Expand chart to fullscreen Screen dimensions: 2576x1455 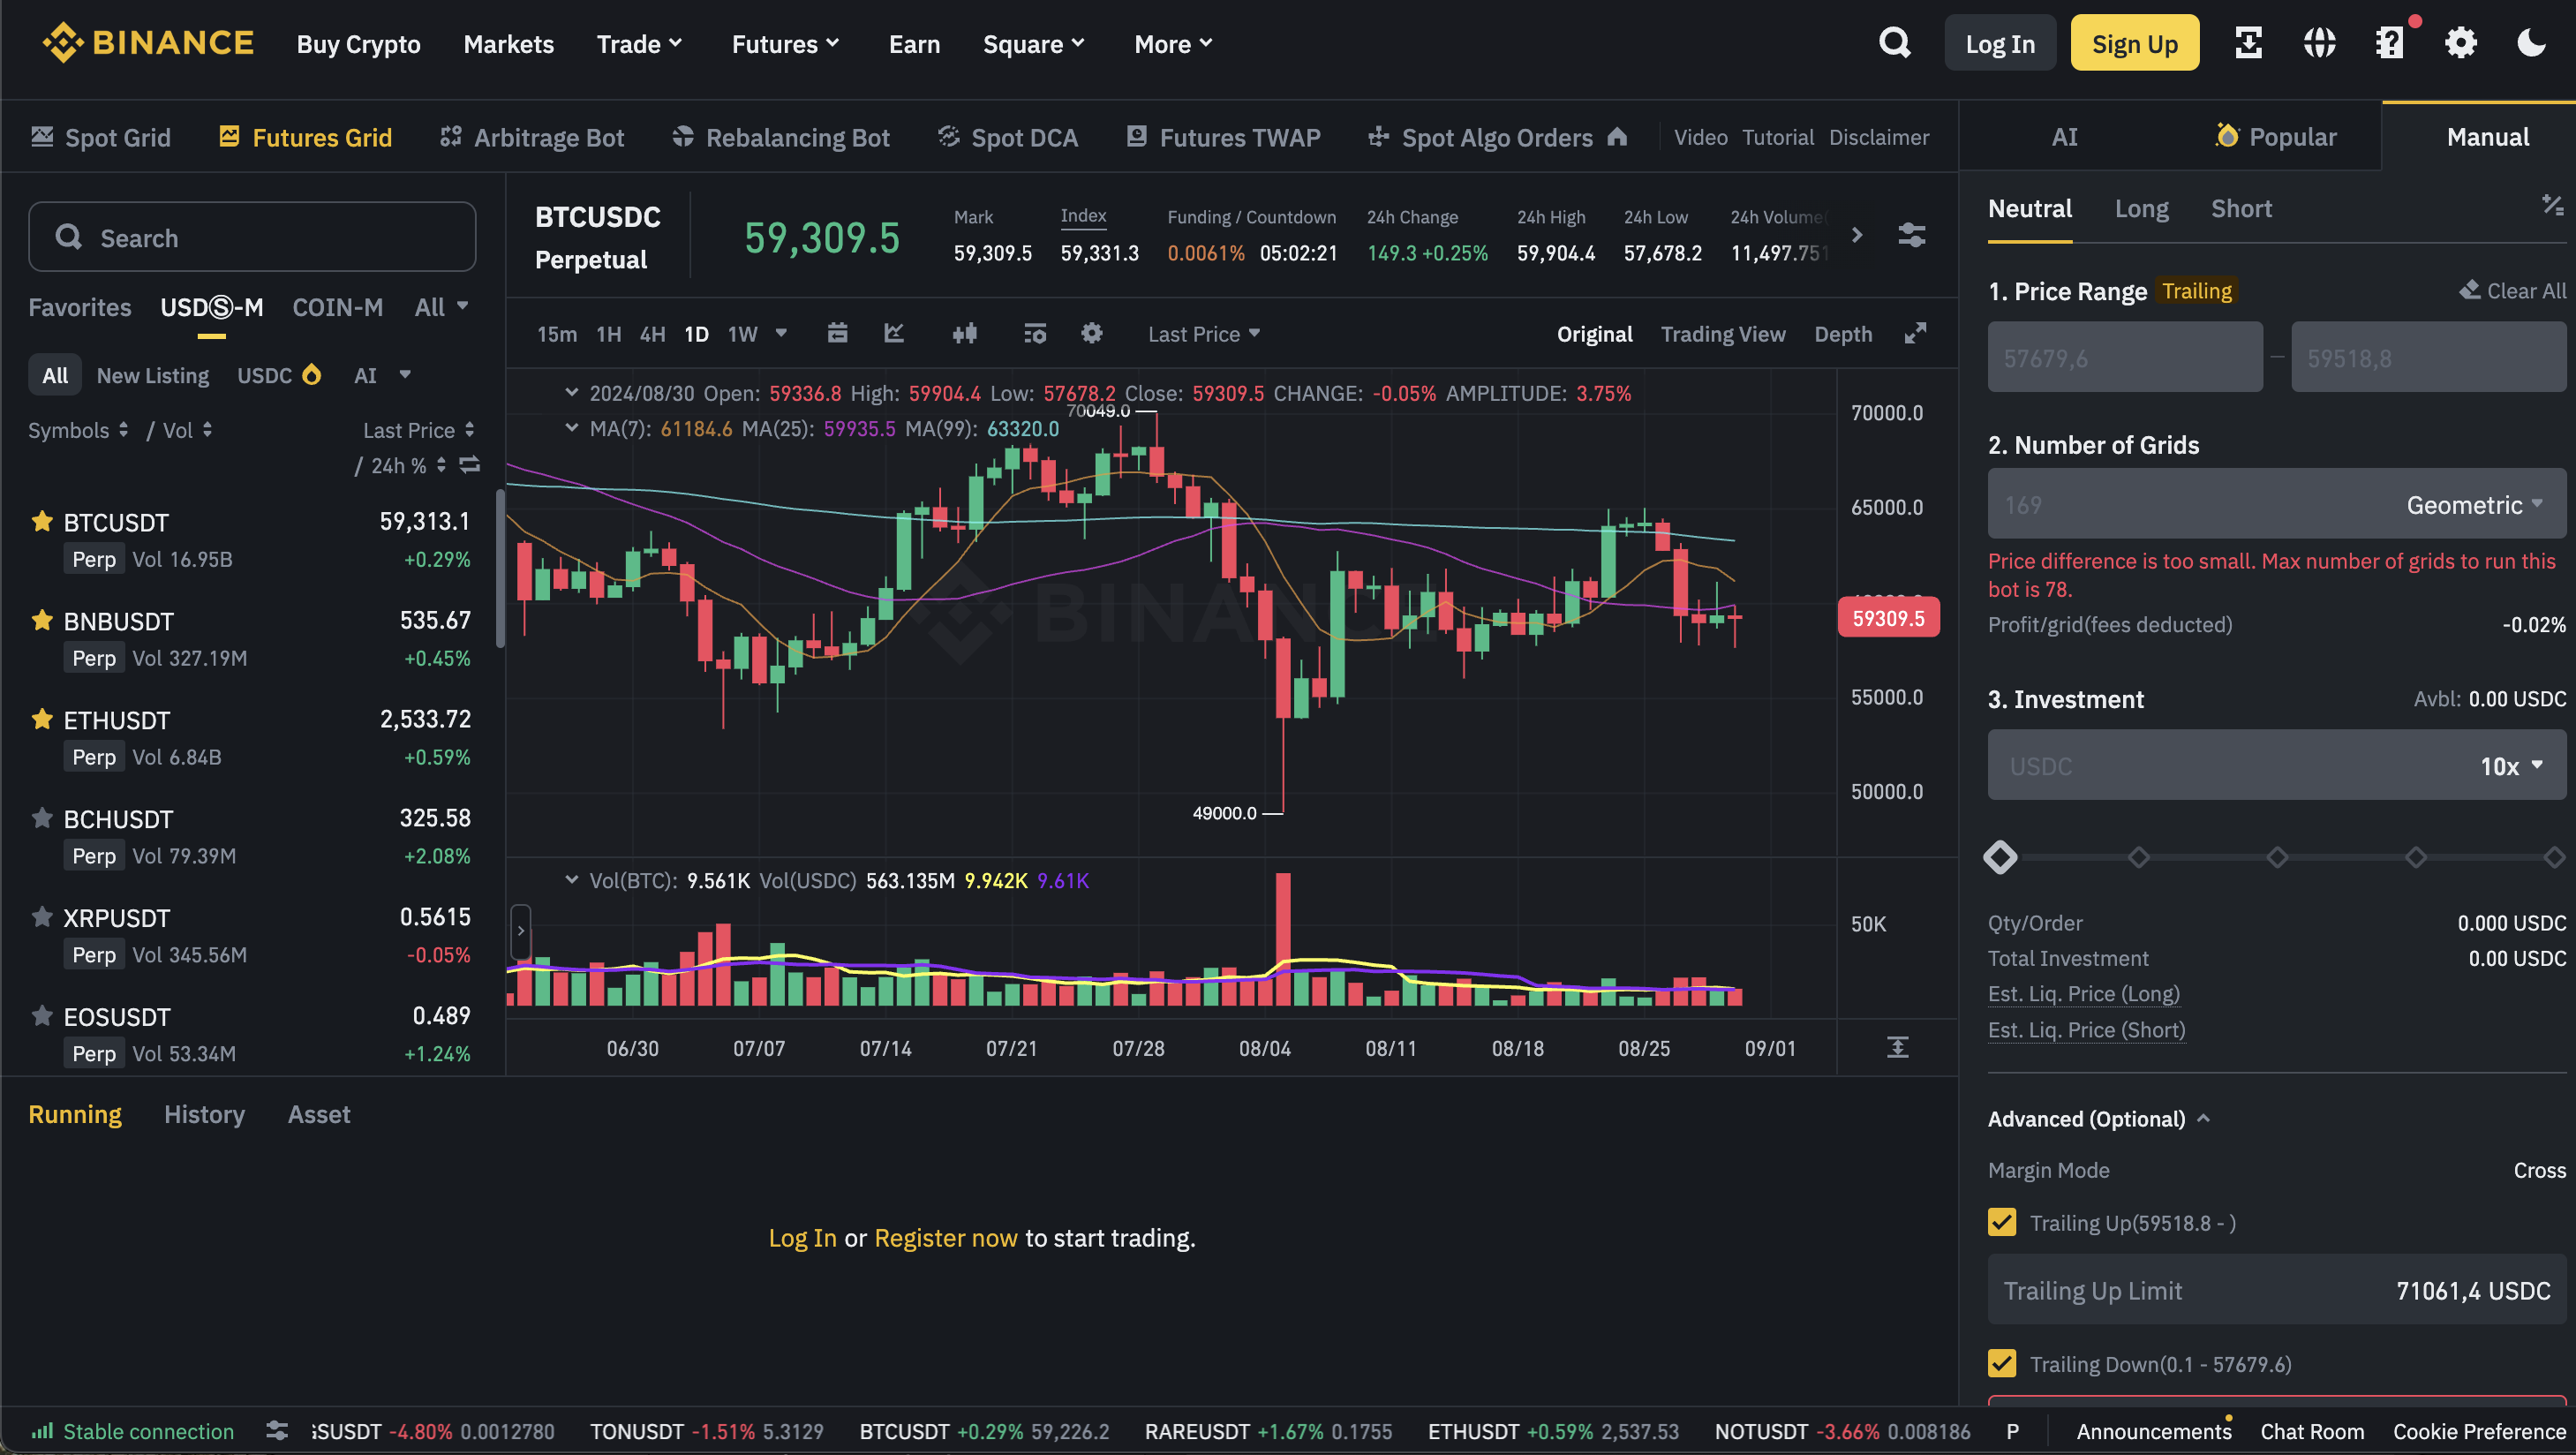point(1915,333)
